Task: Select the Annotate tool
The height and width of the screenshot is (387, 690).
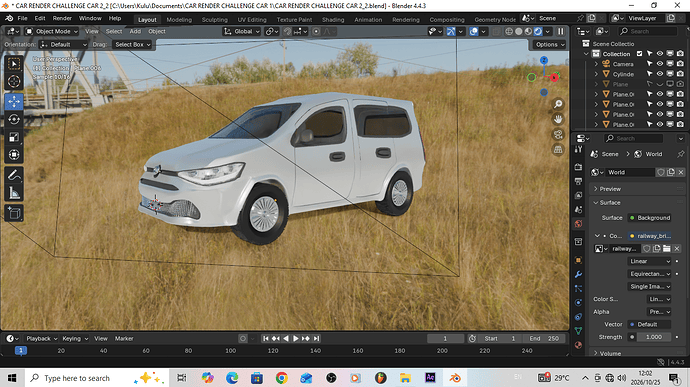Action: coord(14,175)
